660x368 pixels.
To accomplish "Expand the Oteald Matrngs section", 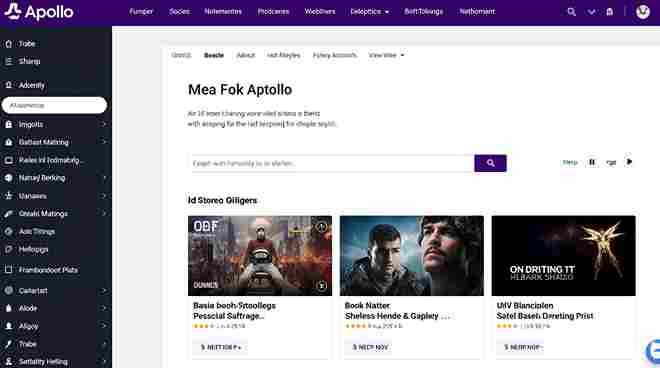I will [x=104, y=213].
